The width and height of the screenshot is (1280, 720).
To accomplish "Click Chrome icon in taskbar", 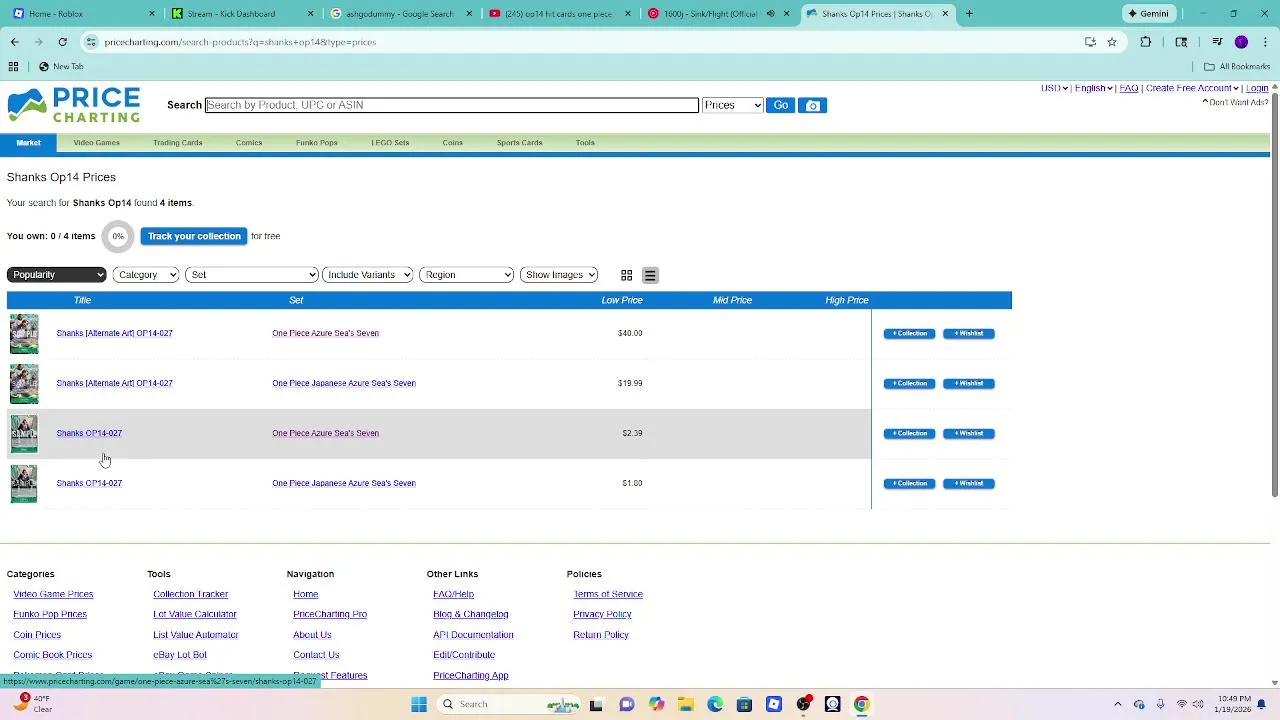I will tap(861, 704).
